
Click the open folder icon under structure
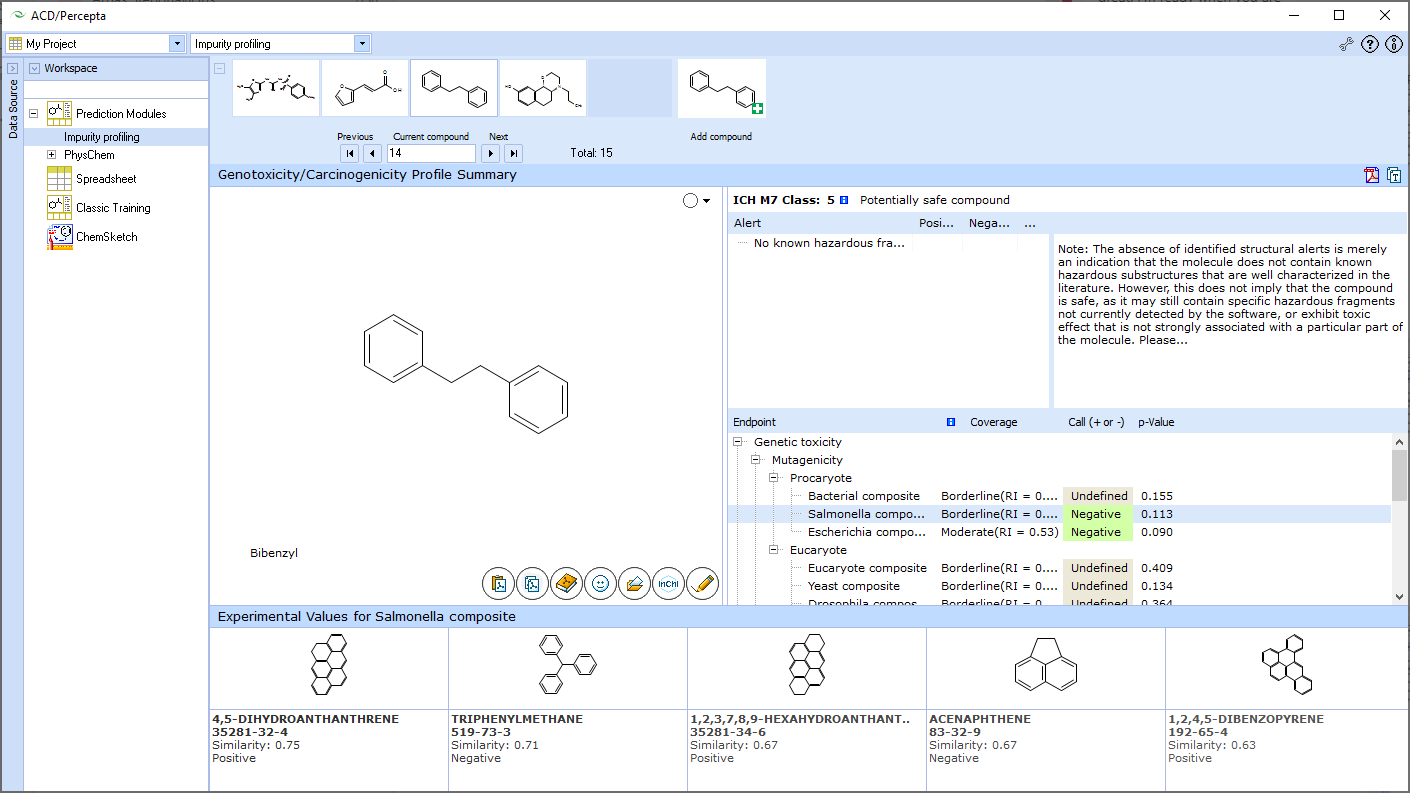(634, 583)
